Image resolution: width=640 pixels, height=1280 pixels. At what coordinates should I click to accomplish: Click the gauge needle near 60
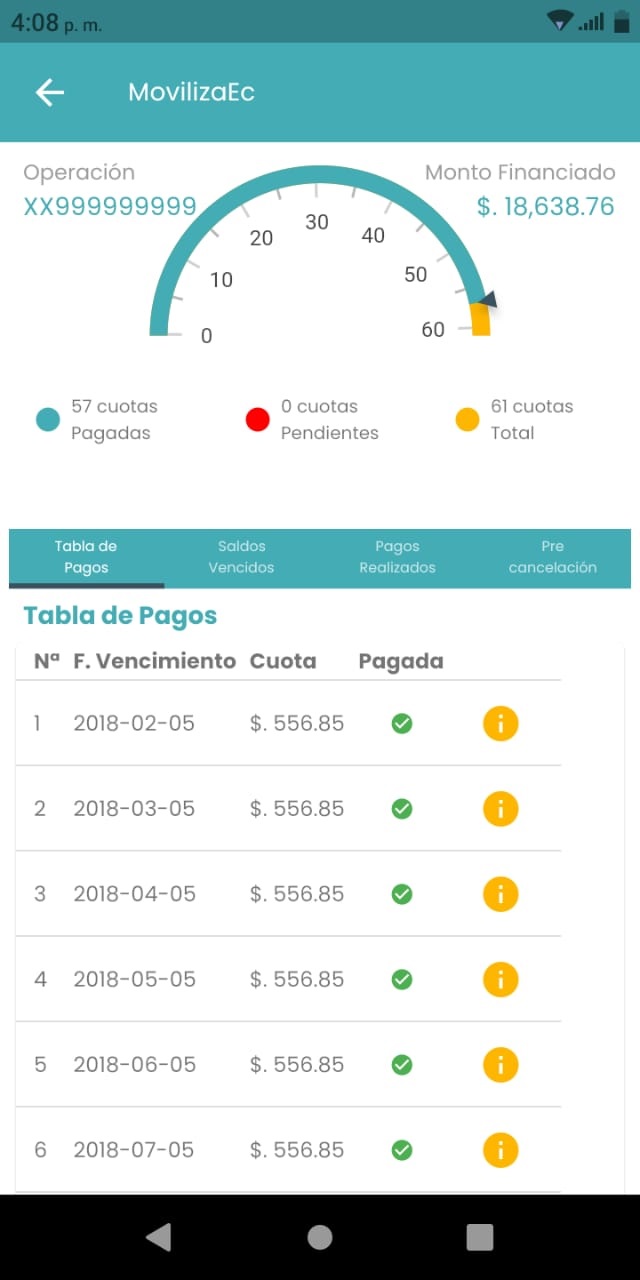(487, 299)
